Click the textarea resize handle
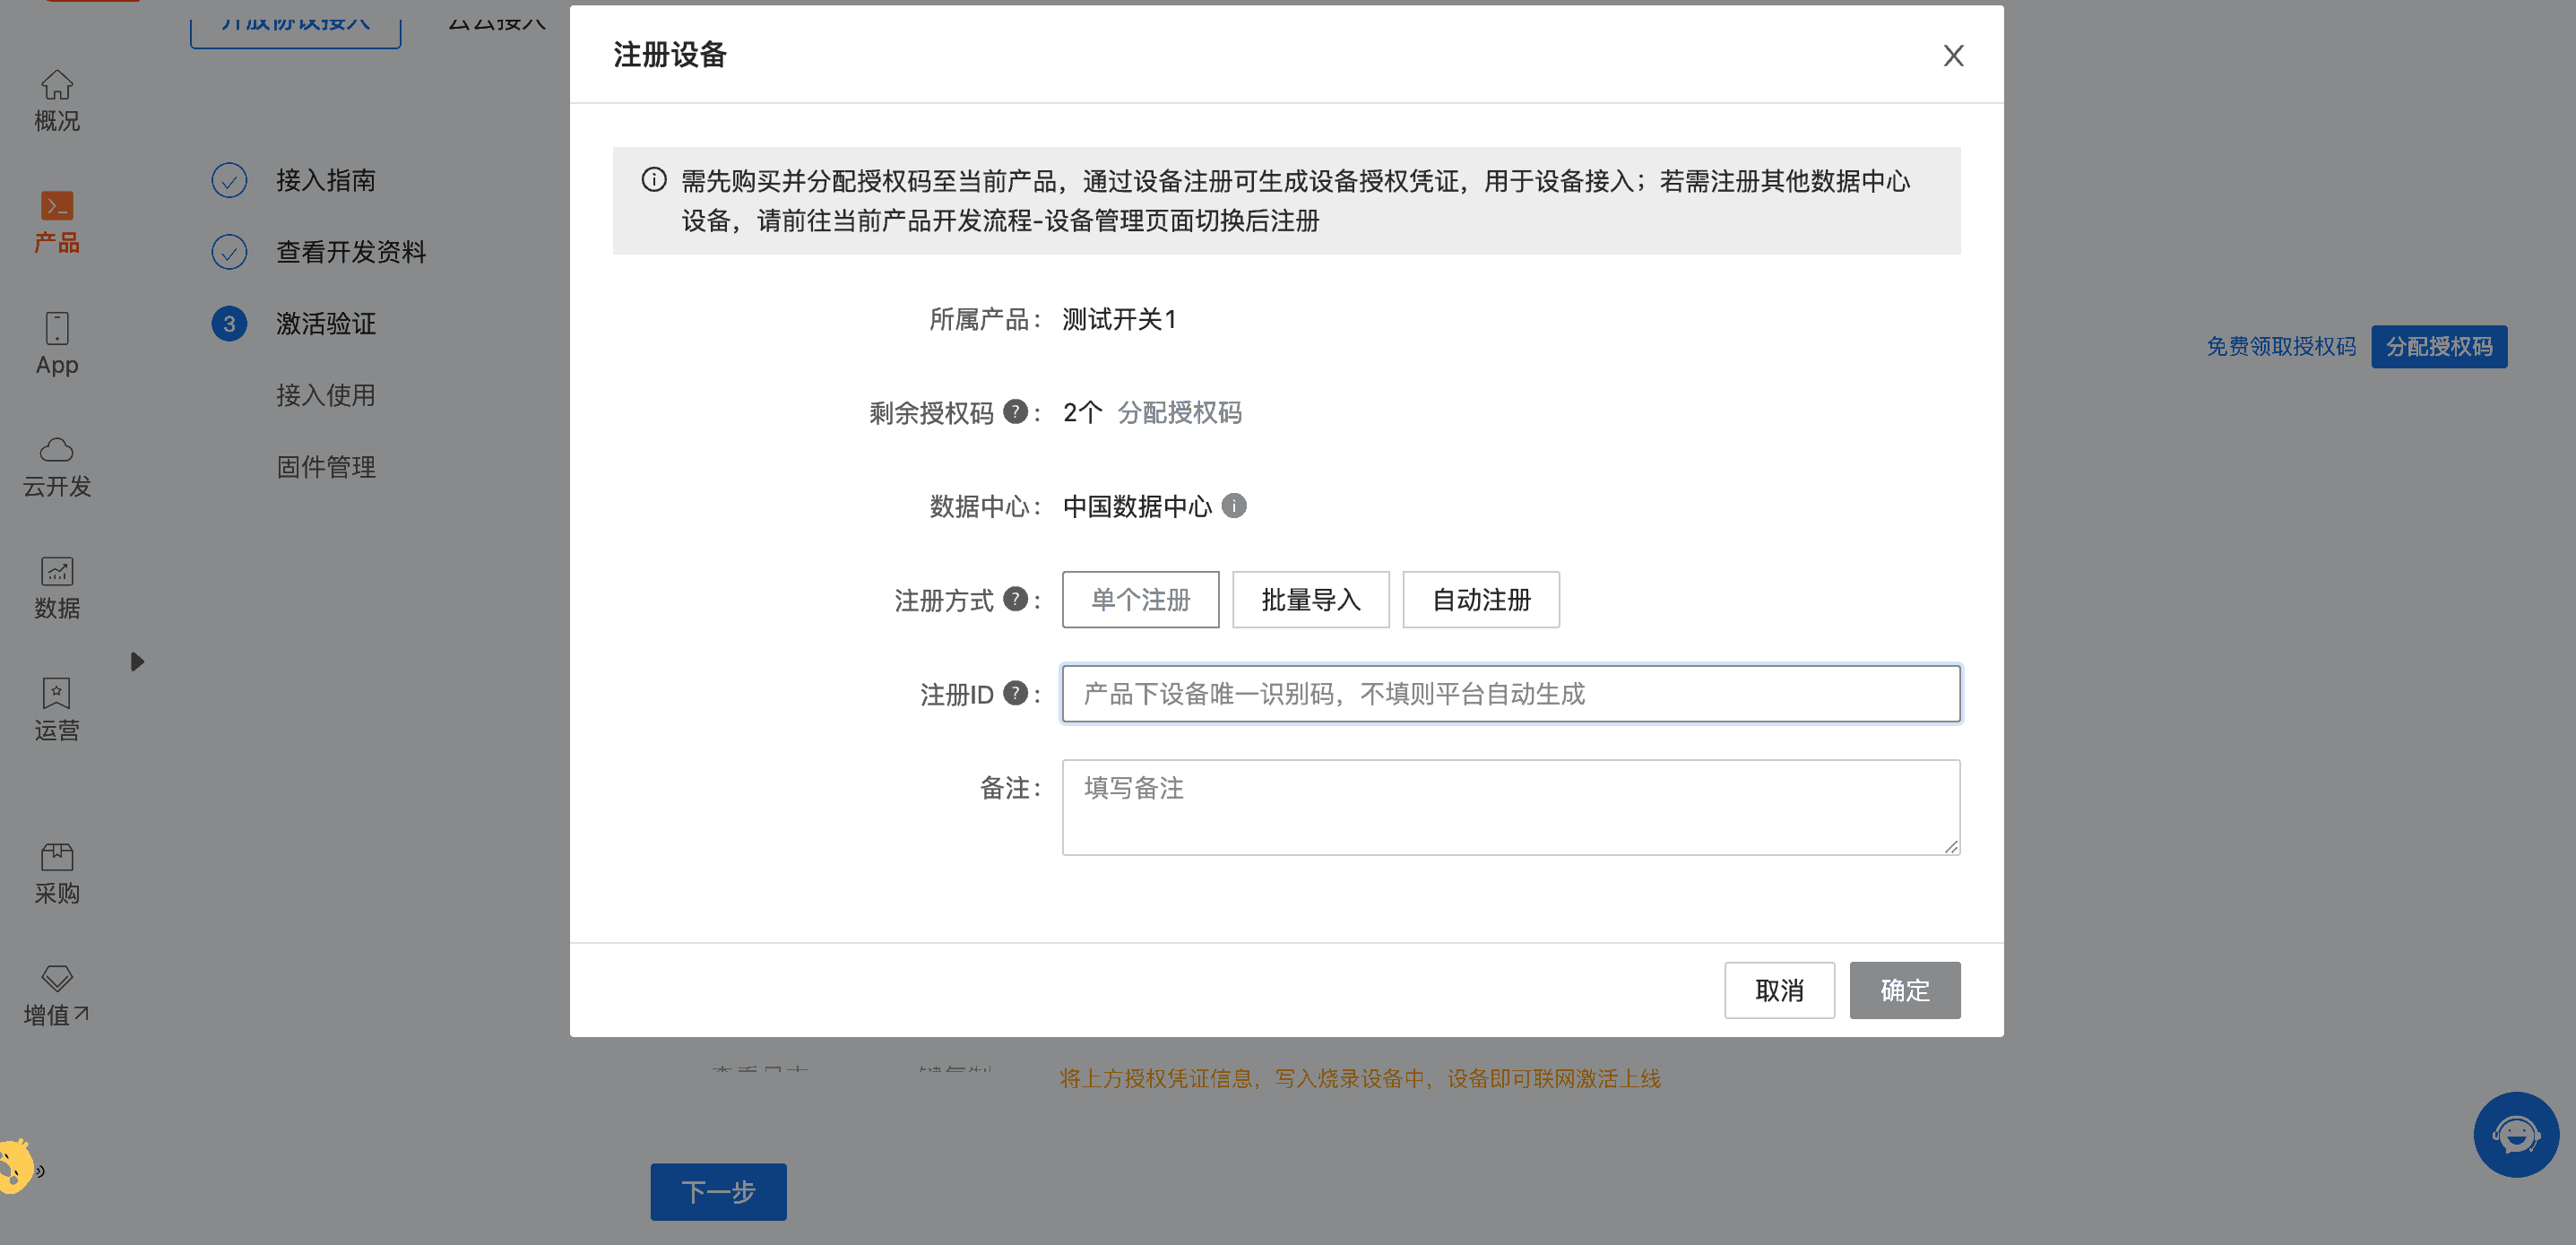 pyautogui.click(x=1950, y=846)
